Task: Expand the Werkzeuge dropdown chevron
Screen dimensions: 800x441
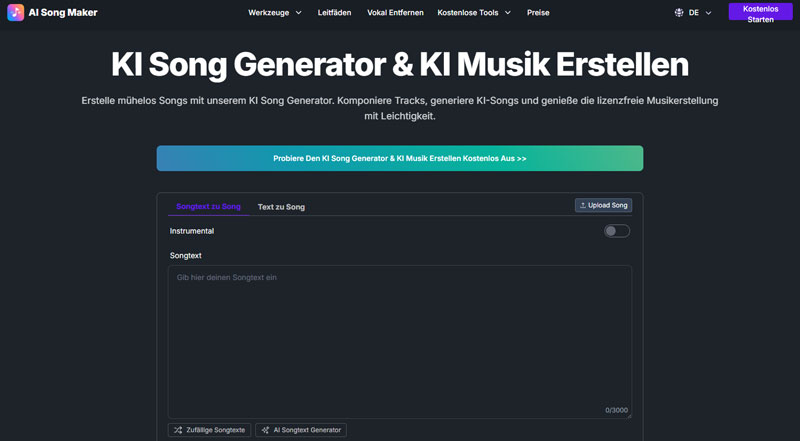Action: [x=298, y=13]
